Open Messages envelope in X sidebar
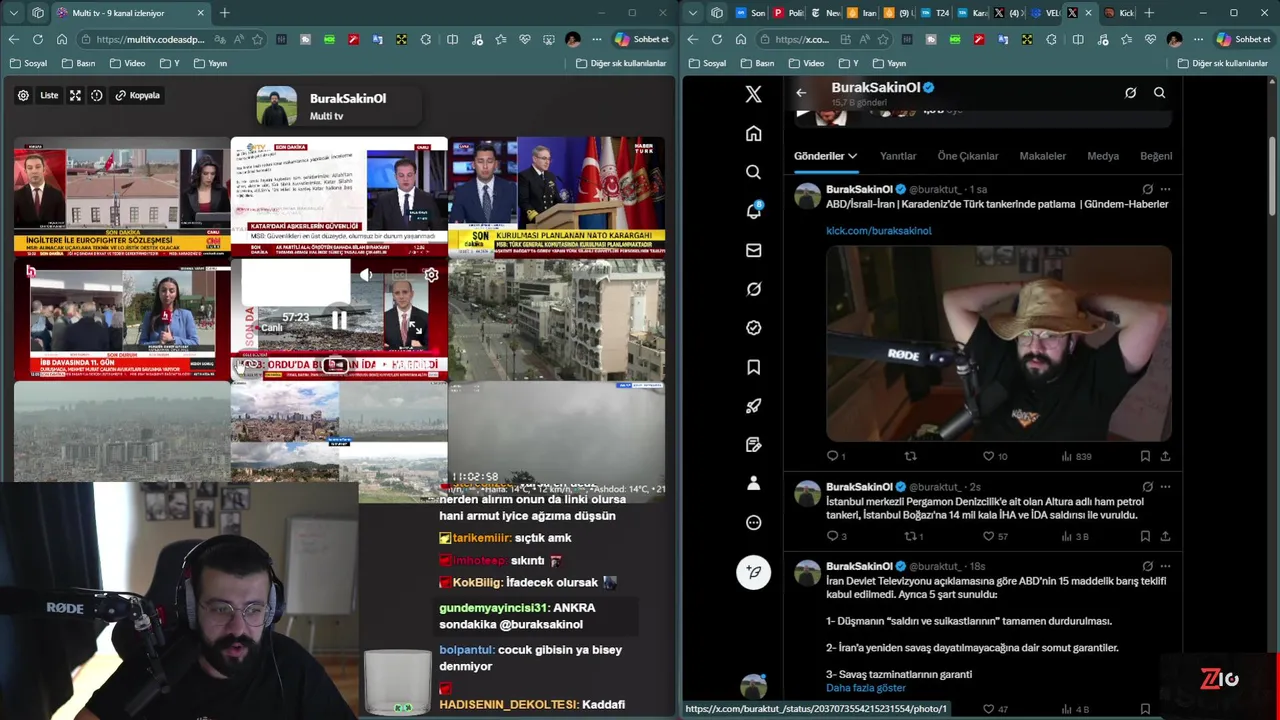1280x720 pixels. [x=754, y=250]
